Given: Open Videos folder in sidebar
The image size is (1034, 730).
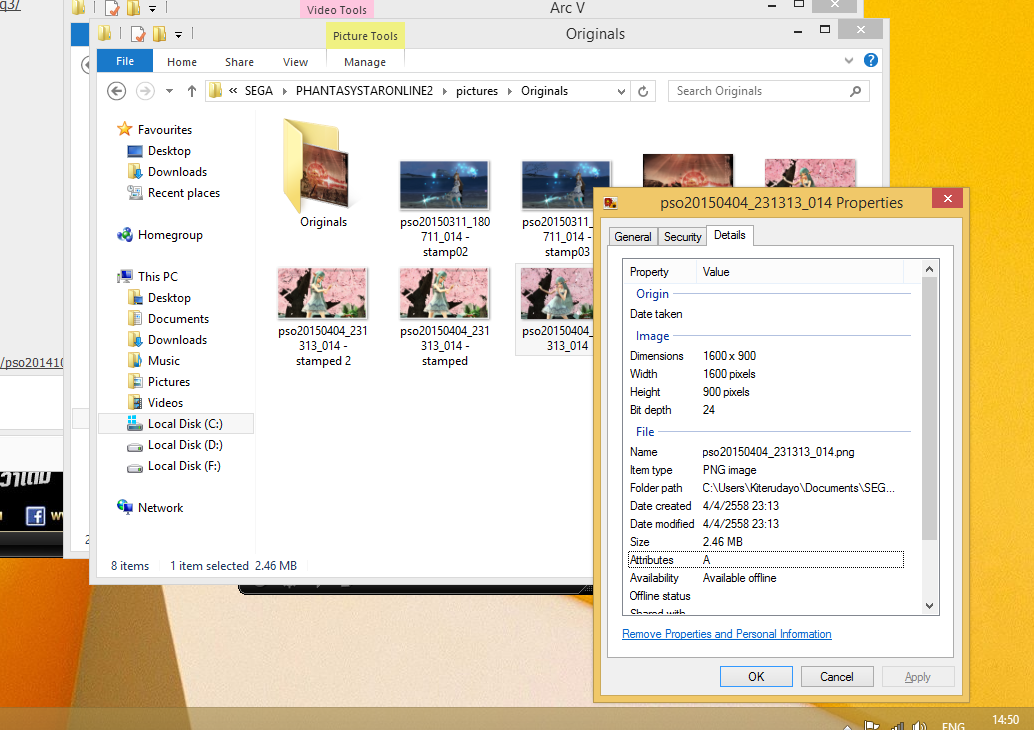Looking at the screenshot, I should pos(165,403).
